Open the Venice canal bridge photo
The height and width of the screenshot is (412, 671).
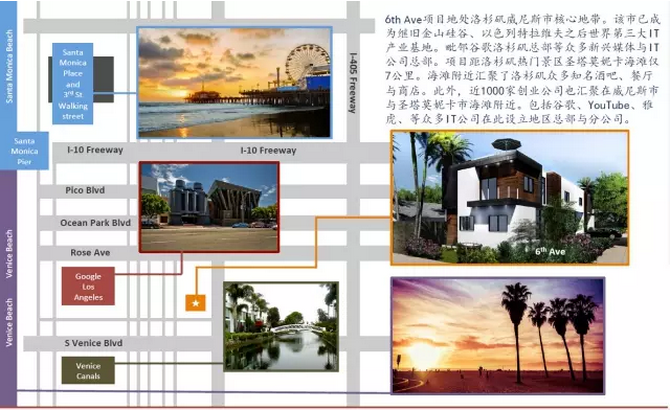pyautogui.click(x=281, y=326)
